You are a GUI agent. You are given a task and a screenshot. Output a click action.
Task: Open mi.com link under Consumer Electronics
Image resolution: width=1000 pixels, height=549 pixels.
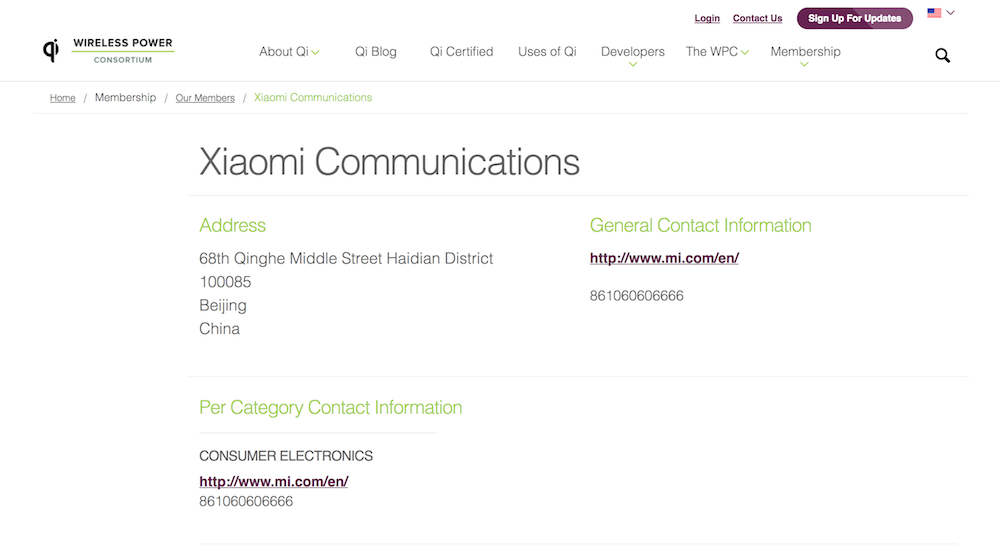[274, 481]
